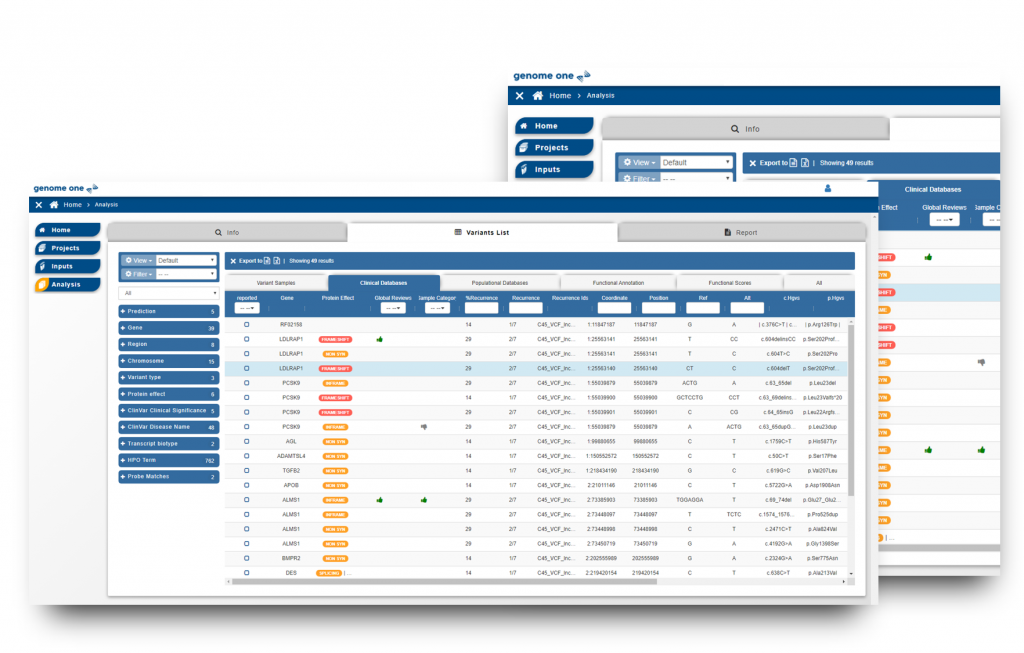Expand the ClinVar Disease Name filter
Image resolution: width=1024 pixels, height=653 pixels.
tap(168, 427)
